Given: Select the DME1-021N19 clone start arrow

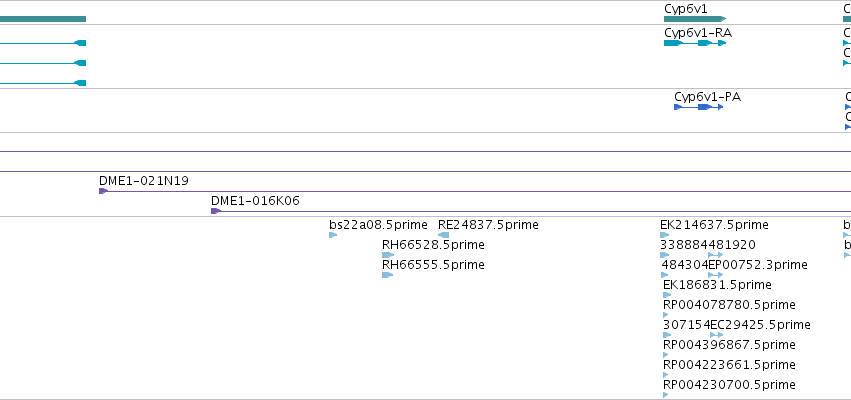Looking at the screenshot, I should [103, 191].
